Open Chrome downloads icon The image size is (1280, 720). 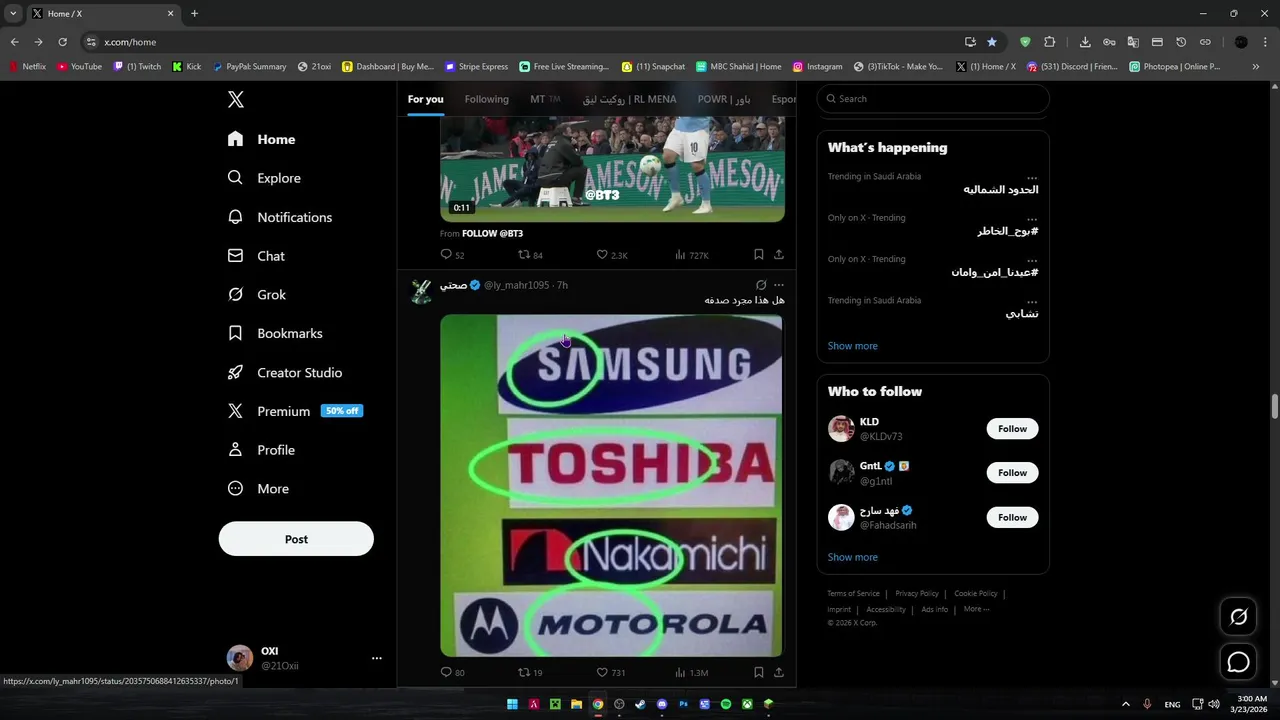tap(1085, 42)
